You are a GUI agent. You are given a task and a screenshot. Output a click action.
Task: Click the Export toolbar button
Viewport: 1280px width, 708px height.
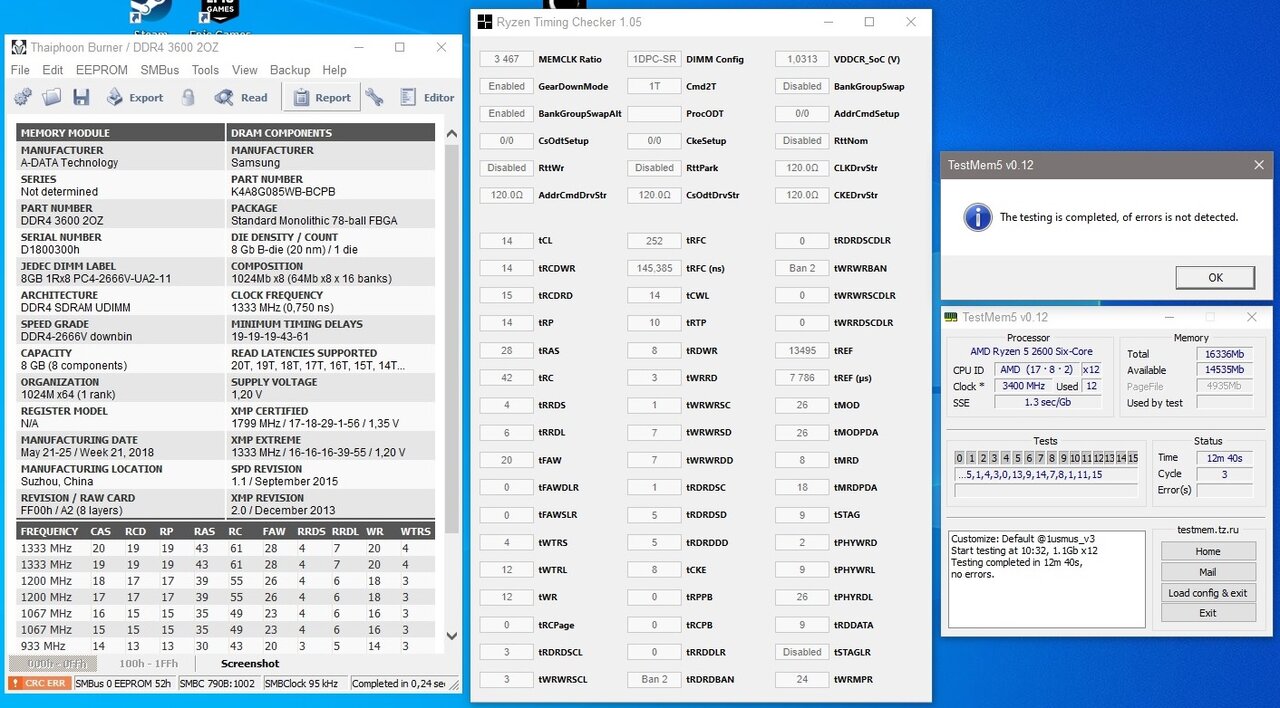(x=134, y=97)
